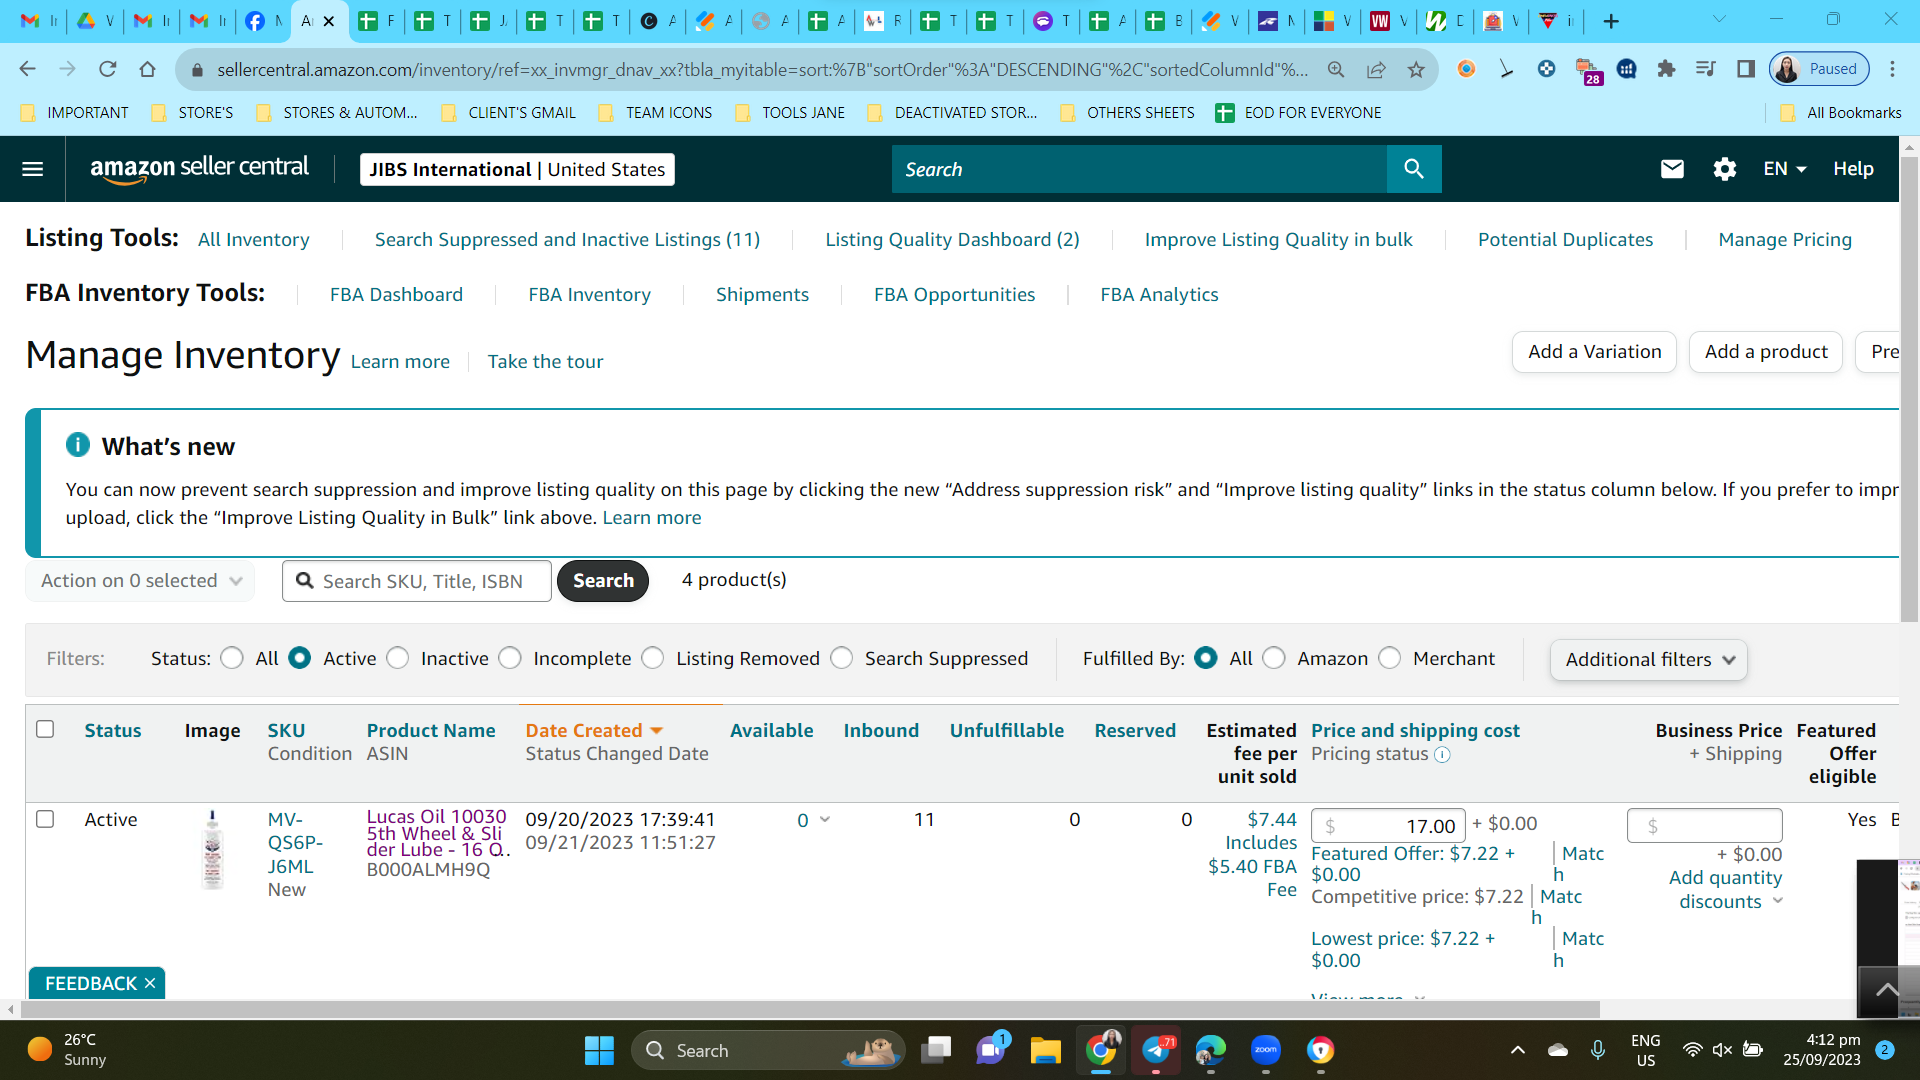
Task: Open the browser tab search chevron
Action: (x=1719, y=20)
